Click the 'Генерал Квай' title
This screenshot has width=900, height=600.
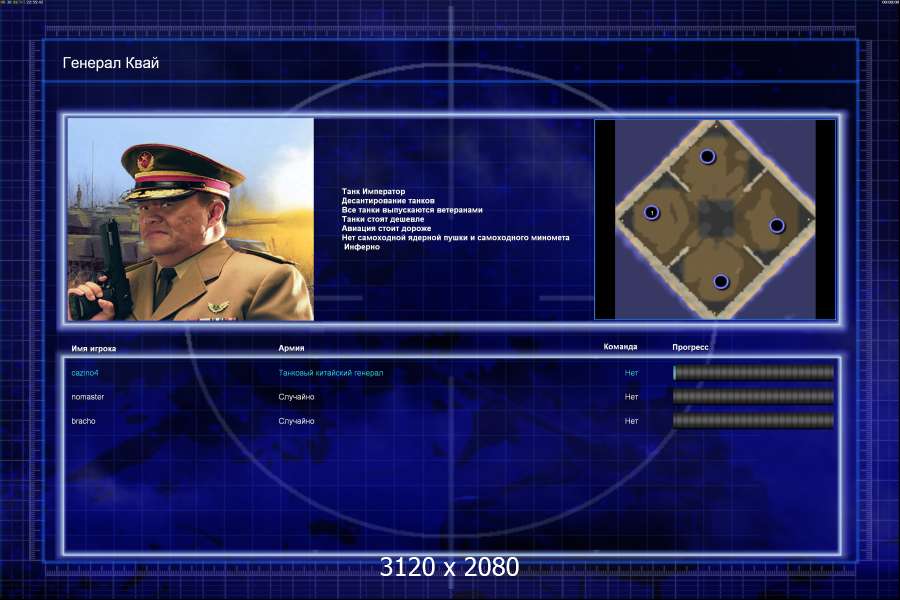[x=111, y=63]
